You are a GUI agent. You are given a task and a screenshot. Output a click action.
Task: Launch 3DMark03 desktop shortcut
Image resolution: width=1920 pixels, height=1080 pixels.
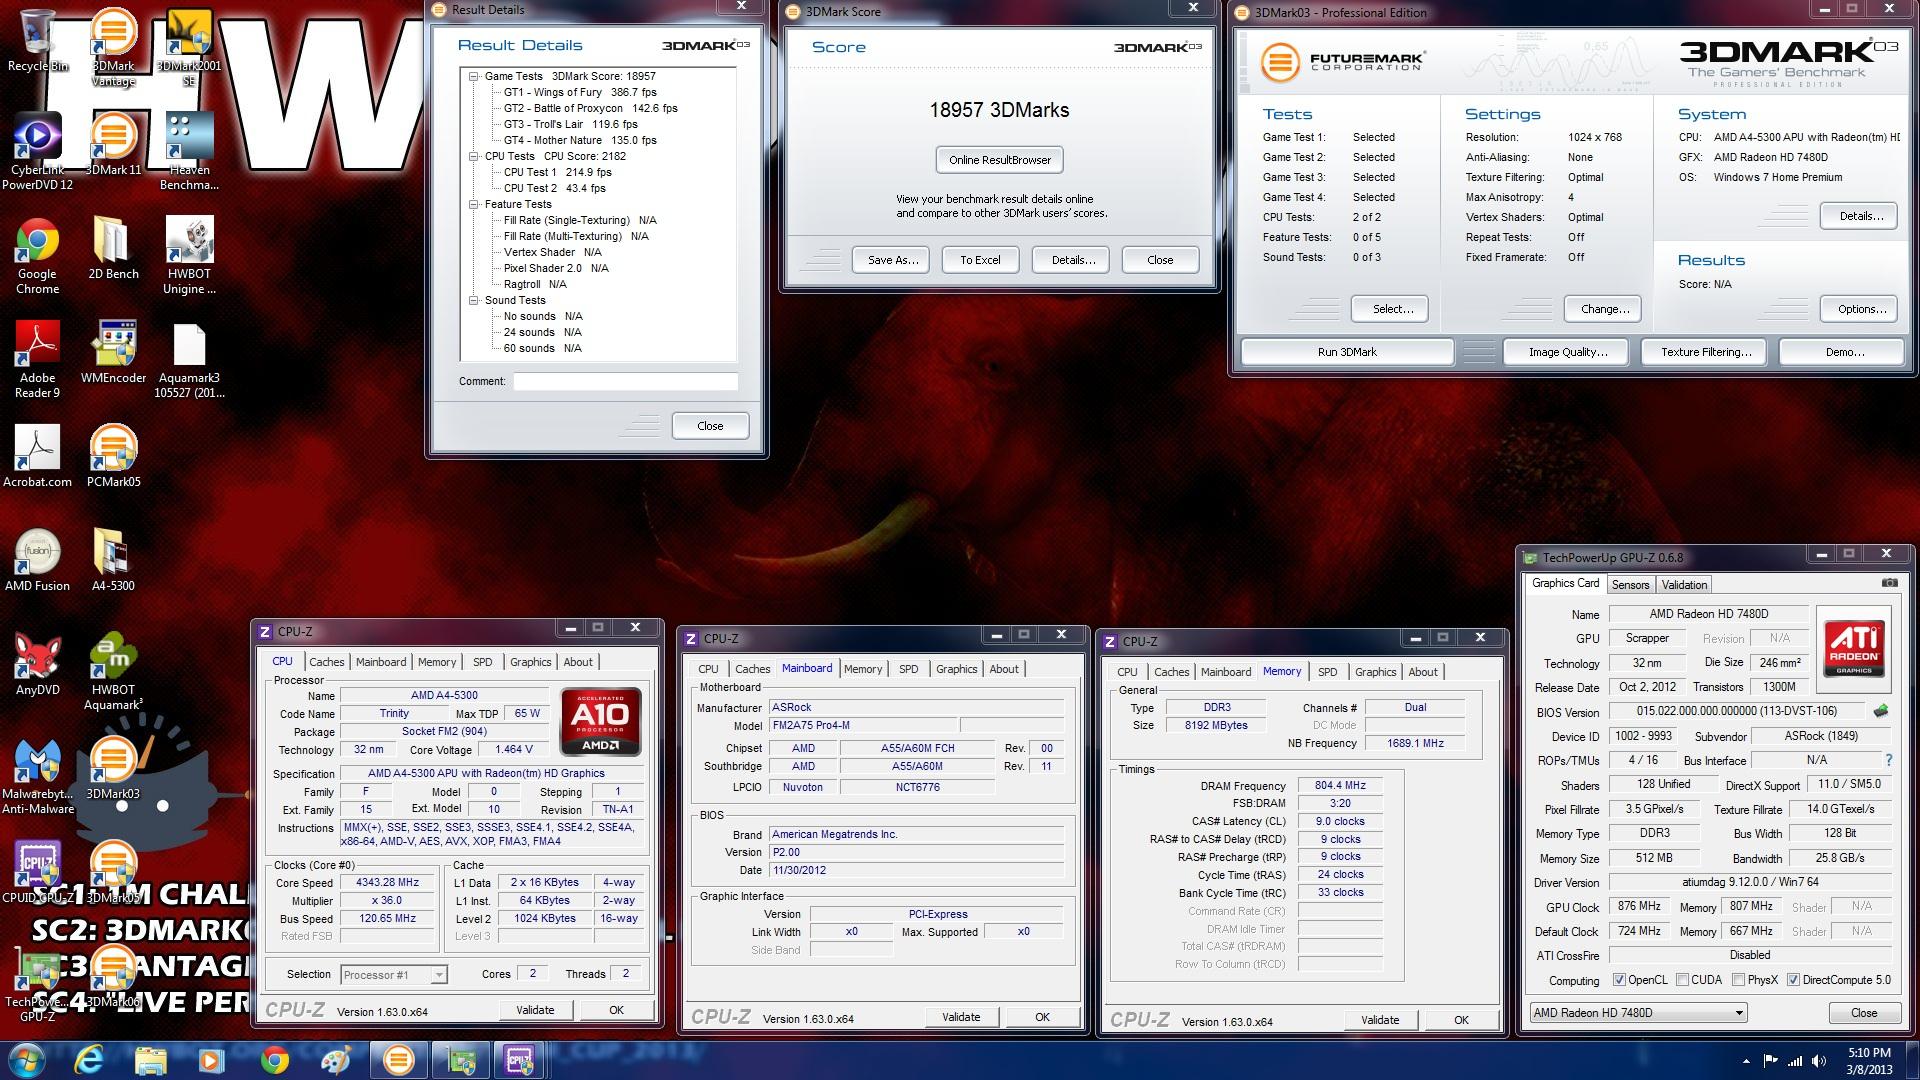pos(113,768)
